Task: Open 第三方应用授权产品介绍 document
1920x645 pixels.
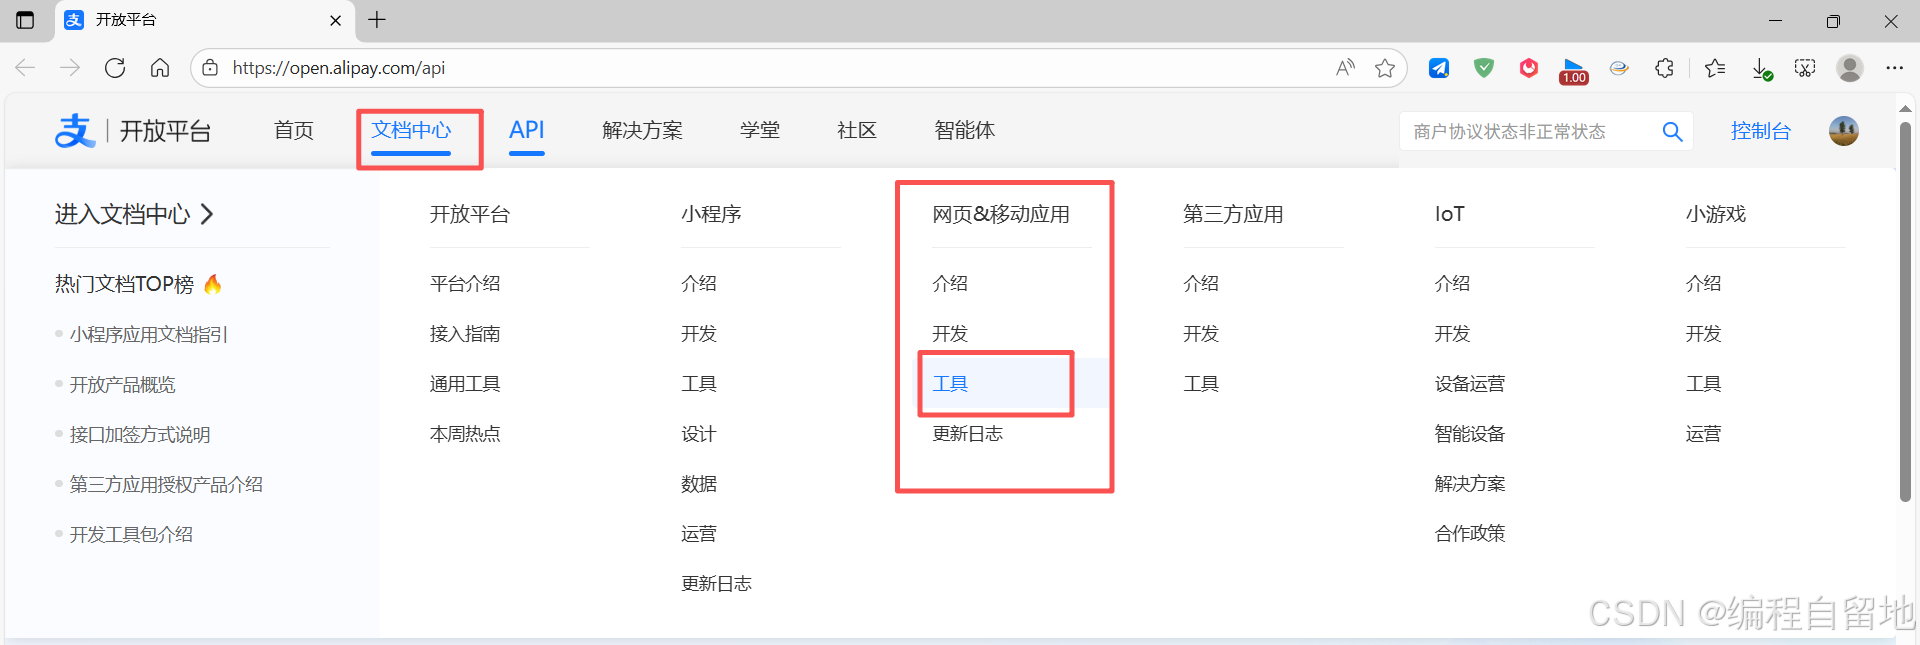Action: coord(166,485)
